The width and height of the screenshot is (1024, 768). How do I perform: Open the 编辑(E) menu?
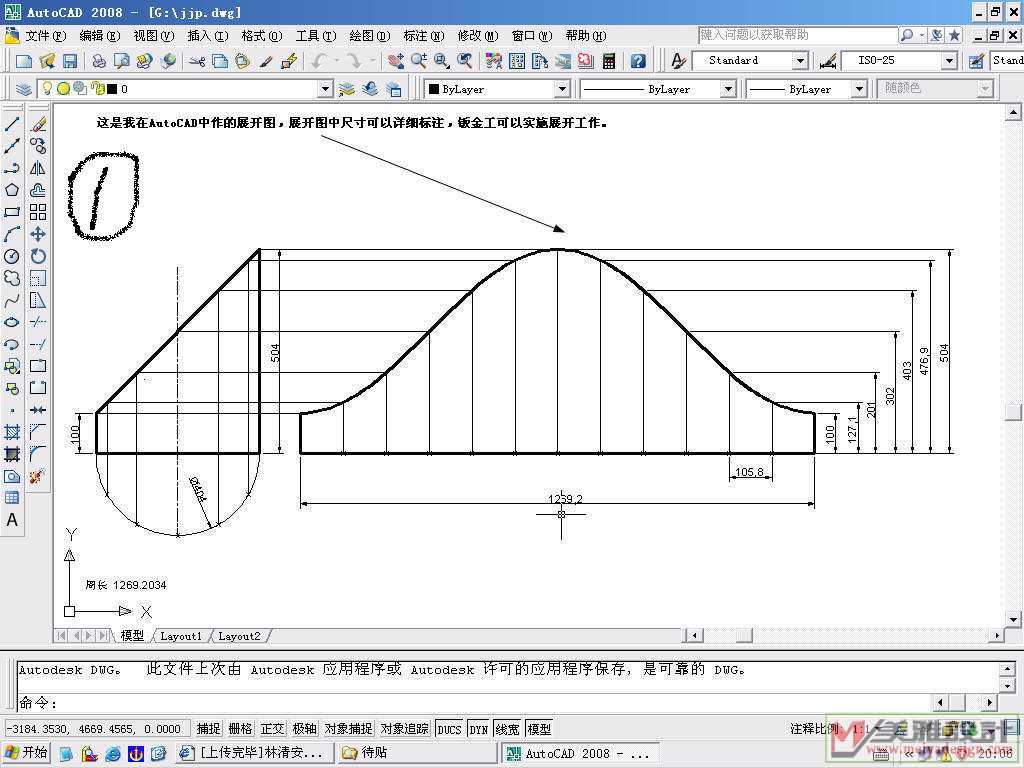(x=99, y=36)
